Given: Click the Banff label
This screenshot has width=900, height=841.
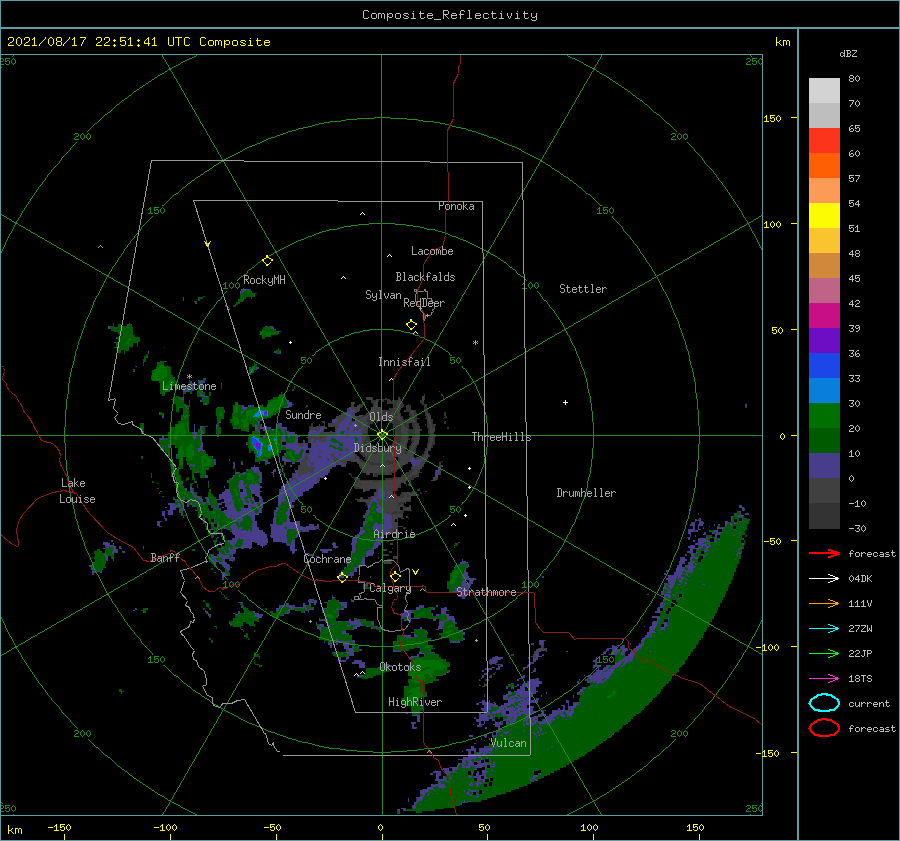Looking at the screenshot, I should [165, 557].
